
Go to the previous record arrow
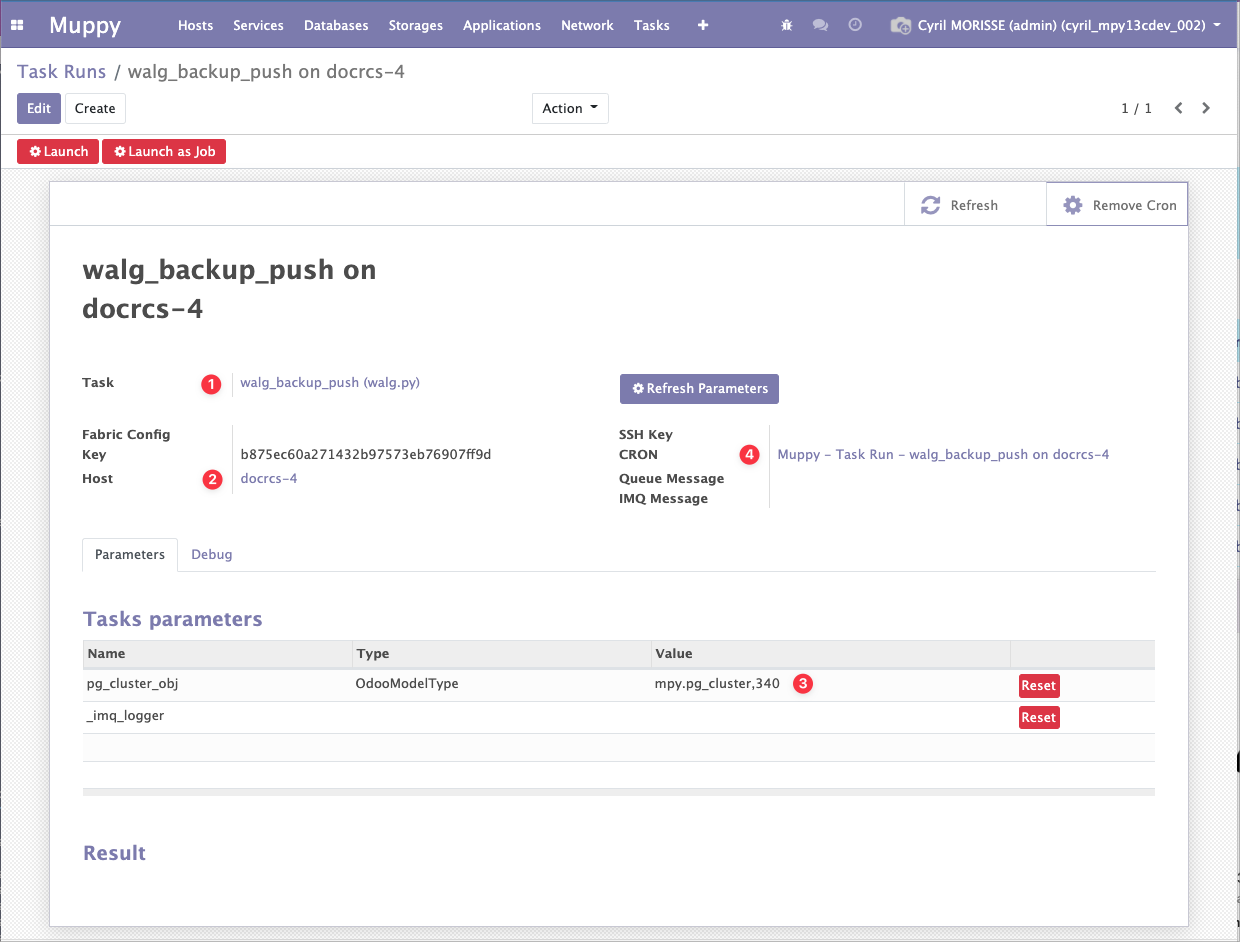[1179, 108]
